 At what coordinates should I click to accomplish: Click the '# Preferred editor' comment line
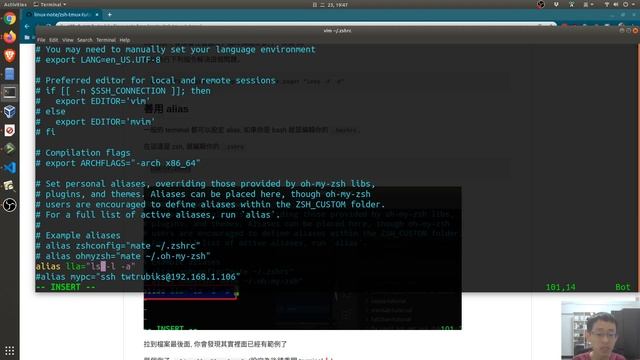point(156,80)
